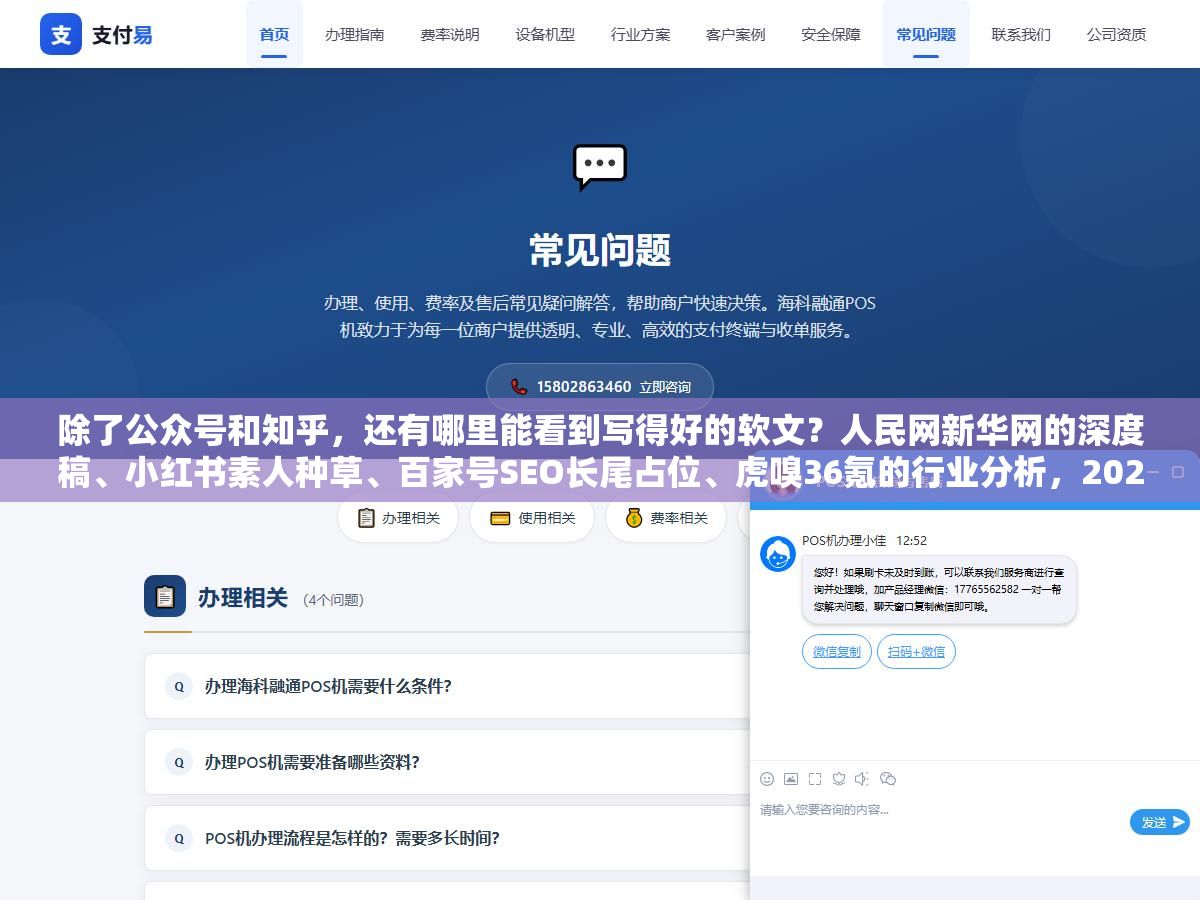Expand the question 办理POS机需要准备哪些资料?
This screenshot has width=1200, height=900.
[447, 762]
